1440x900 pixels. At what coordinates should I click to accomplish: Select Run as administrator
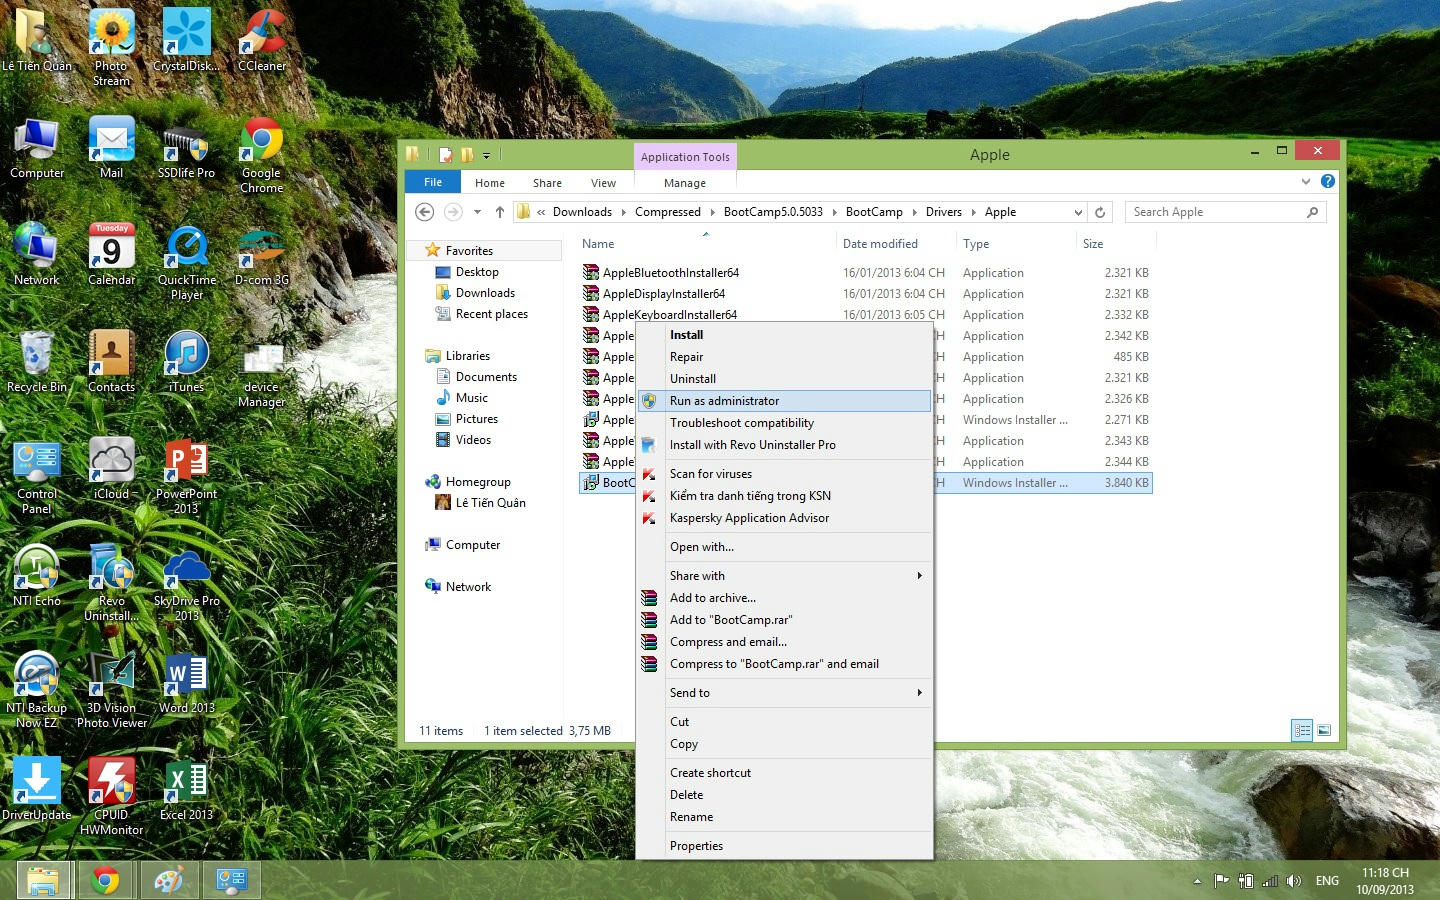coord(784,400)
